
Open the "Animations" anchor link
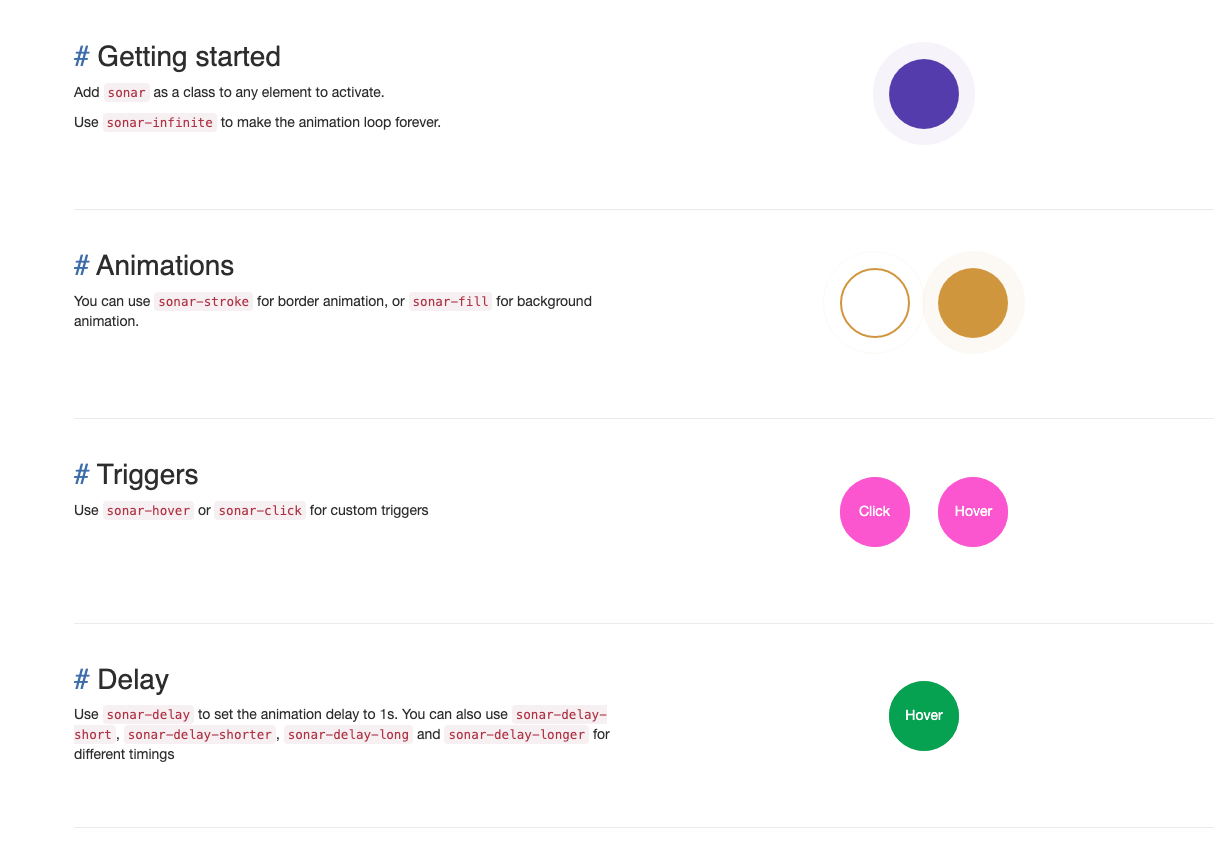coord(82,265)
